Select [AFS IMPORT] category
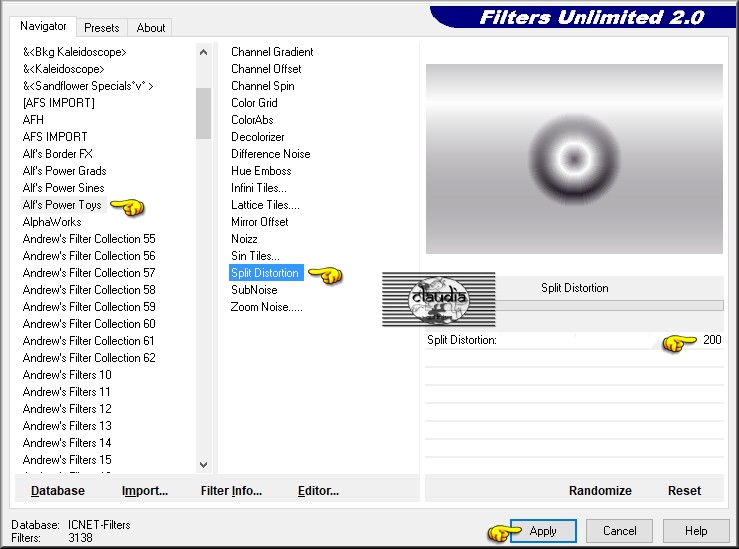739x549 pixels. point(58,103)
